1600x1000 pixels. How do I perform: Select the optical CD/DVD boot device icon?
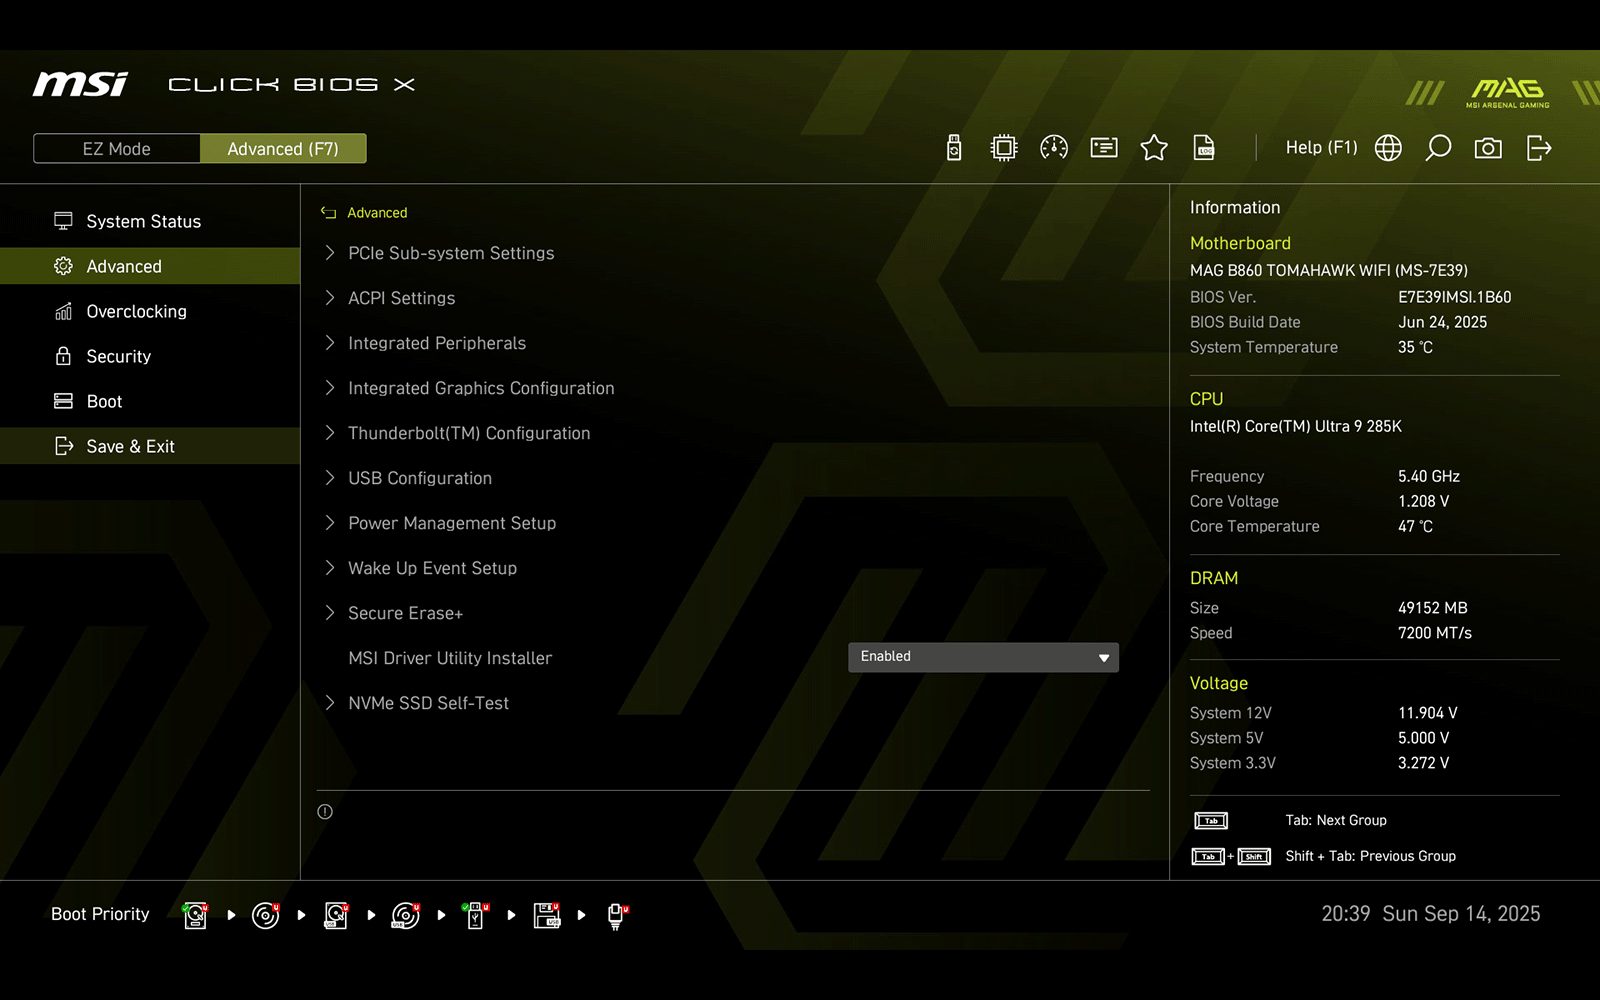pos(266,915)
